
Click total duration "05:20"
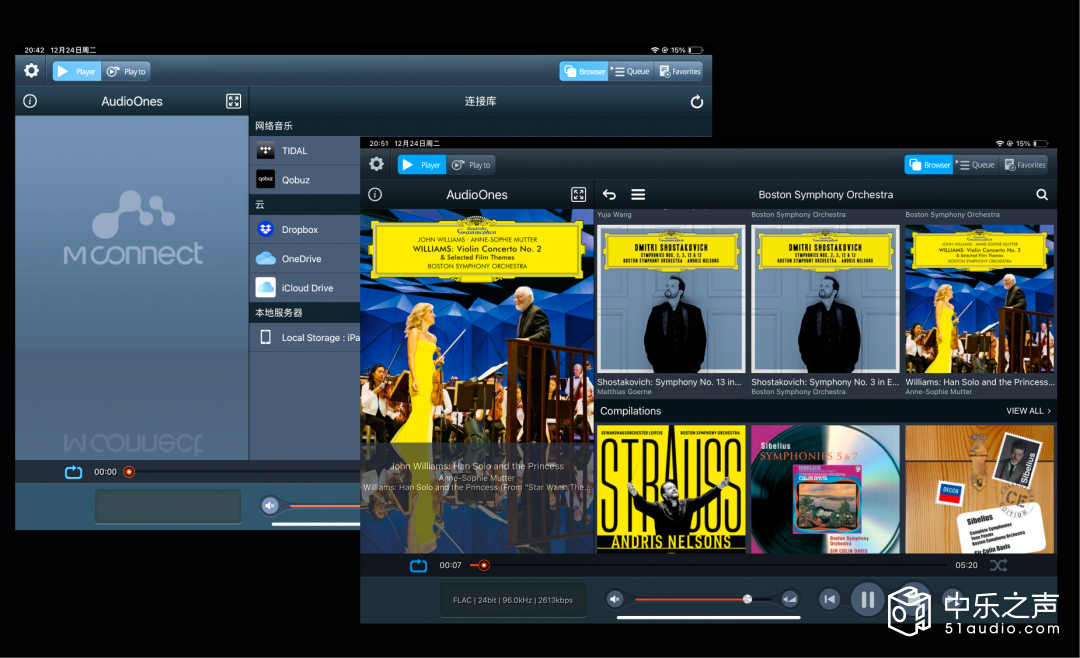966,566
